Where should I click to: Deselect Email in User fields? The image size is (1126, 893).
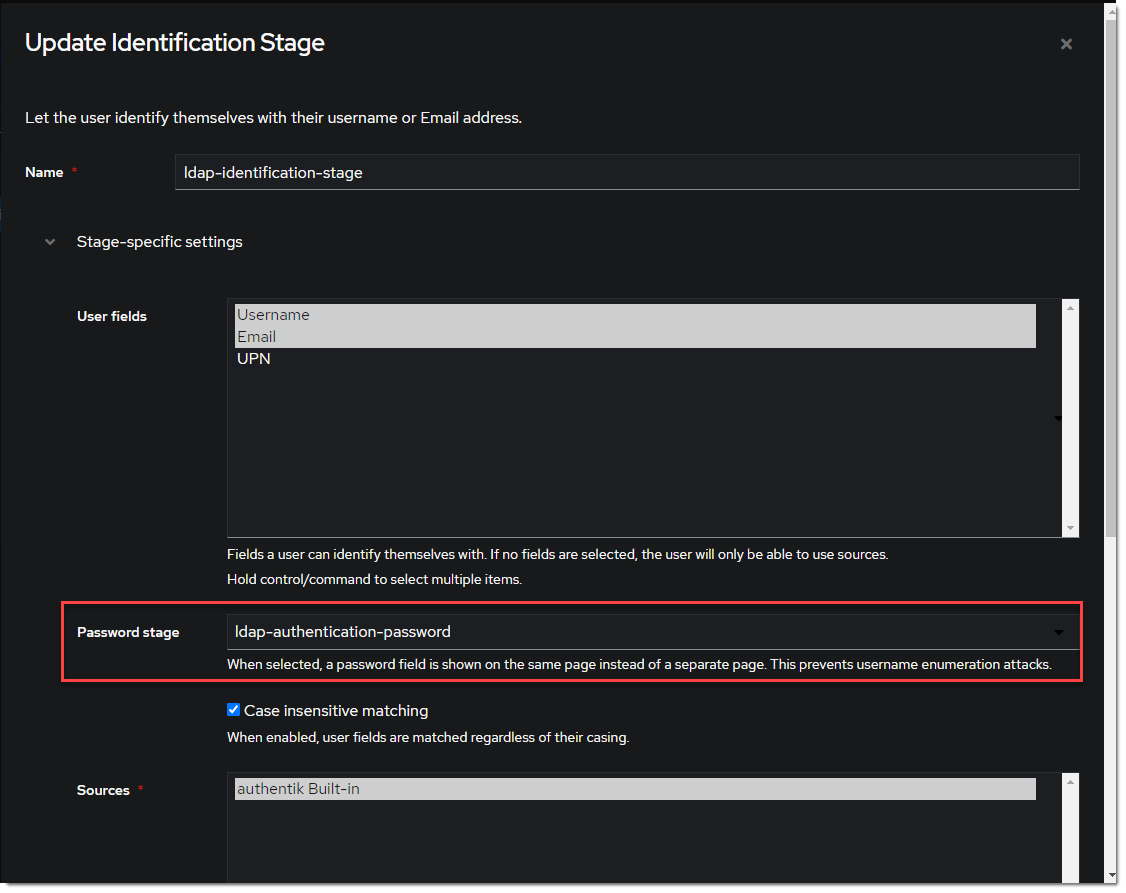coord(256,336)
